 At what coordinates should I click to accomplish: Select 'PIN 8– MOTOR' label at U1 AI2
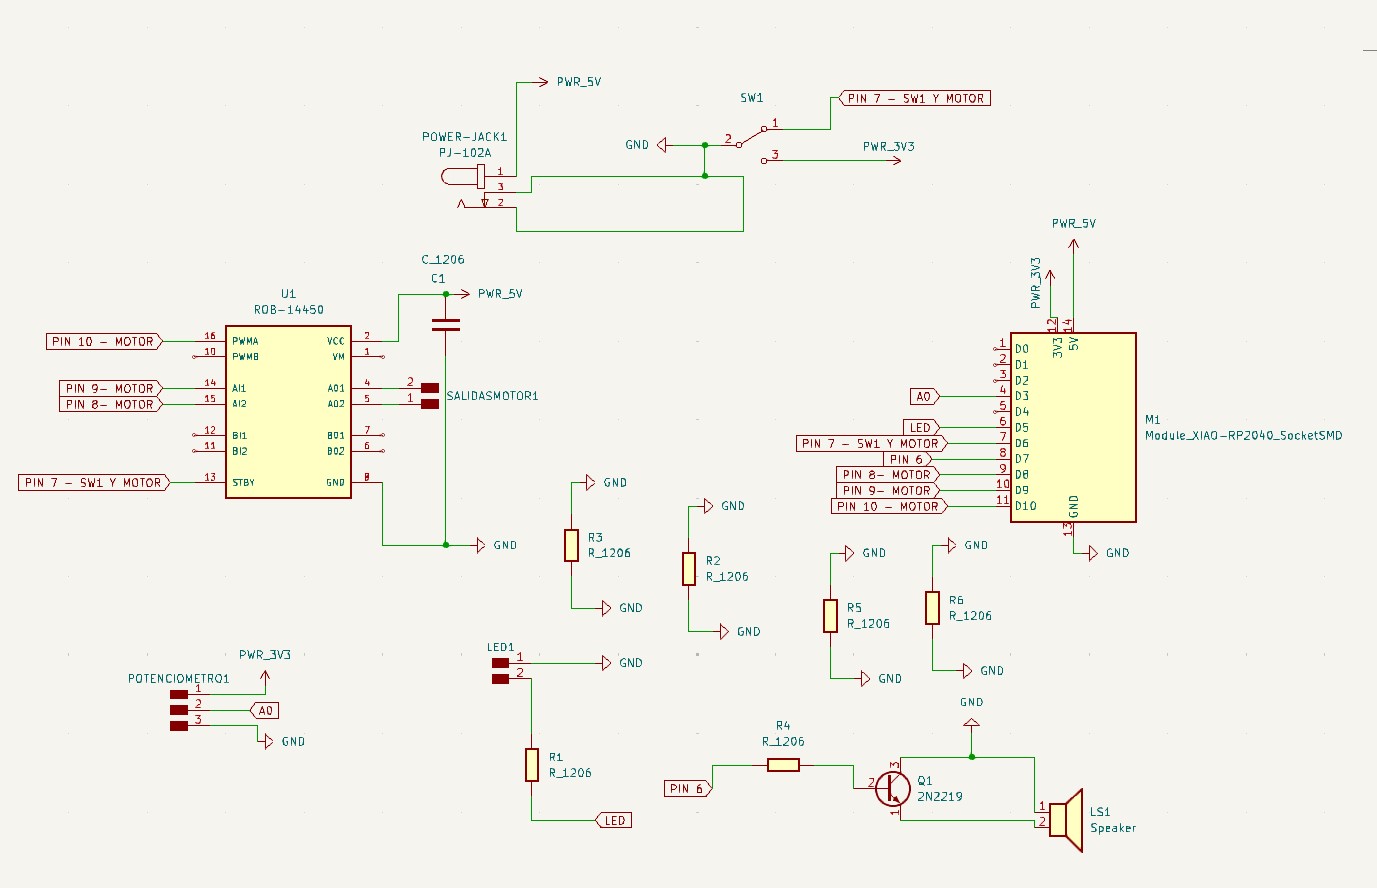110,404
